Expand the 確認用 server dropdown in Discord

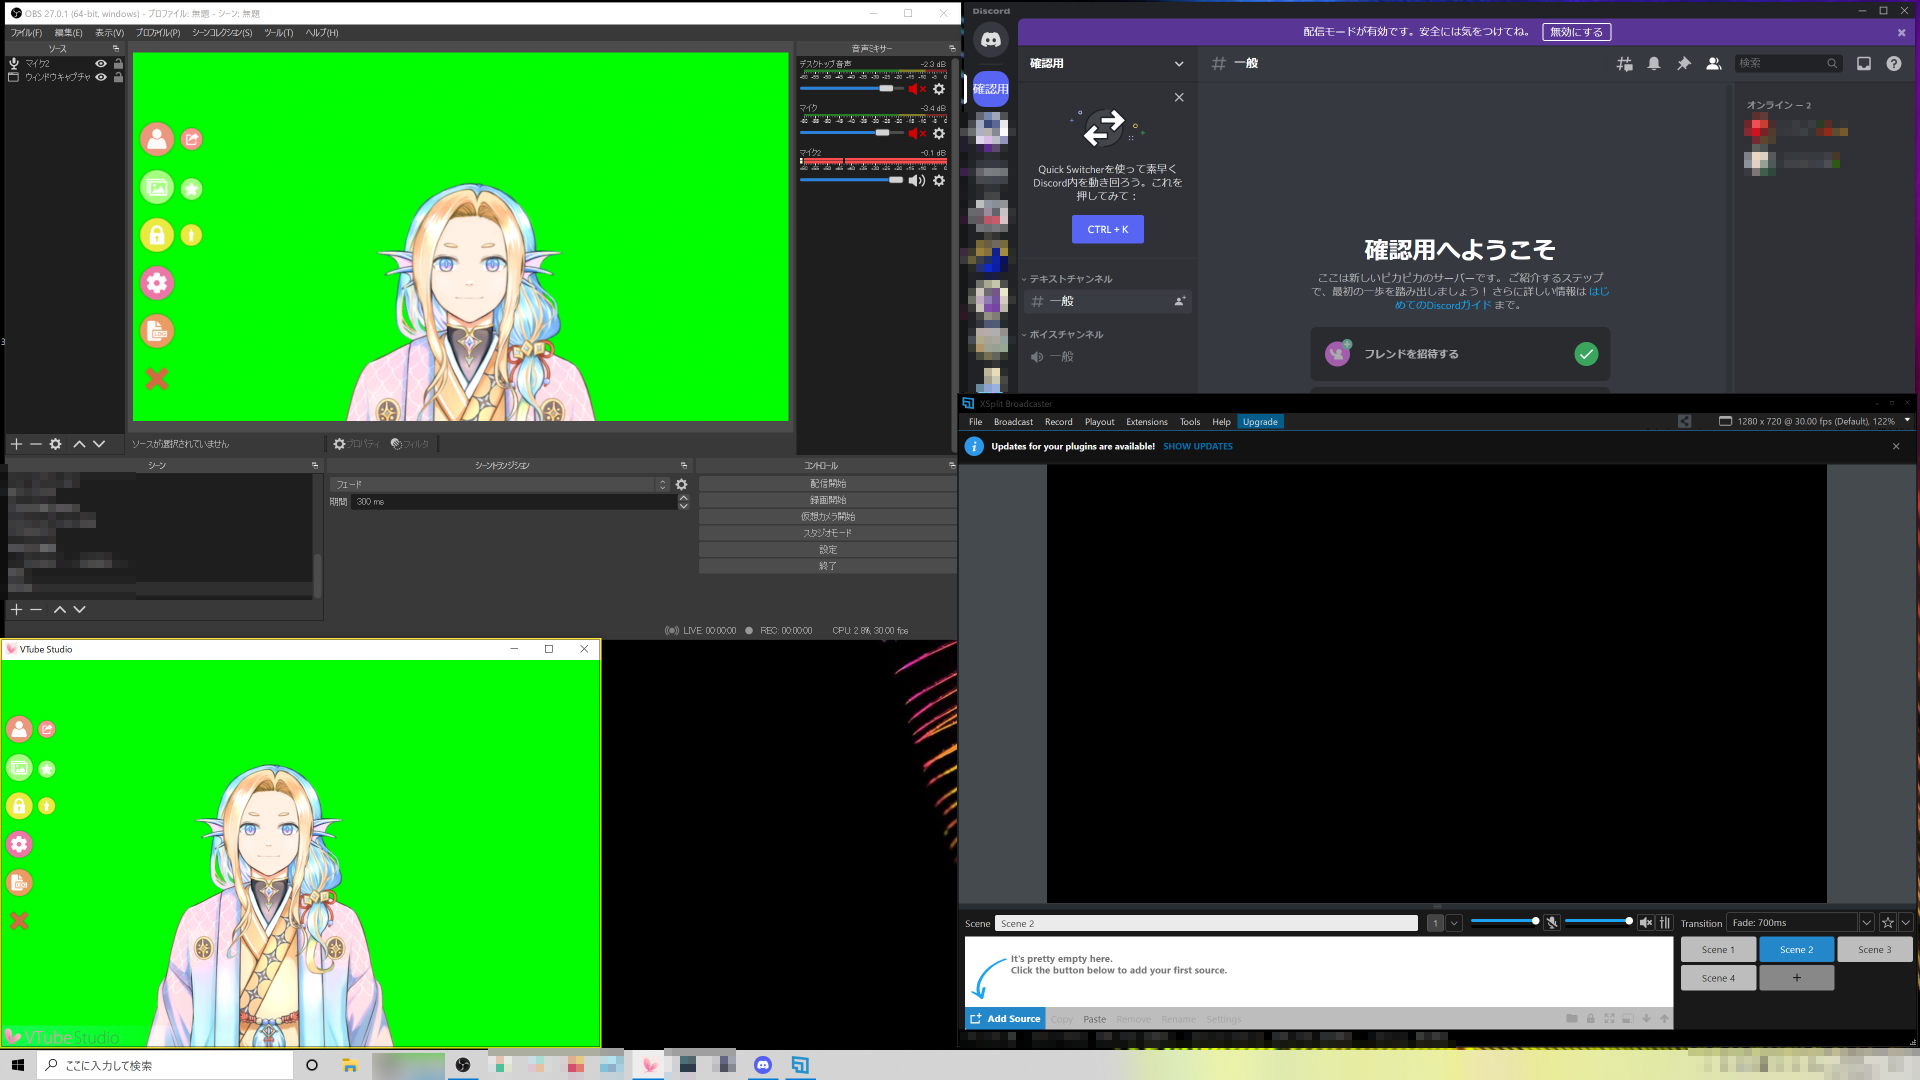(x=1179, y=64)
